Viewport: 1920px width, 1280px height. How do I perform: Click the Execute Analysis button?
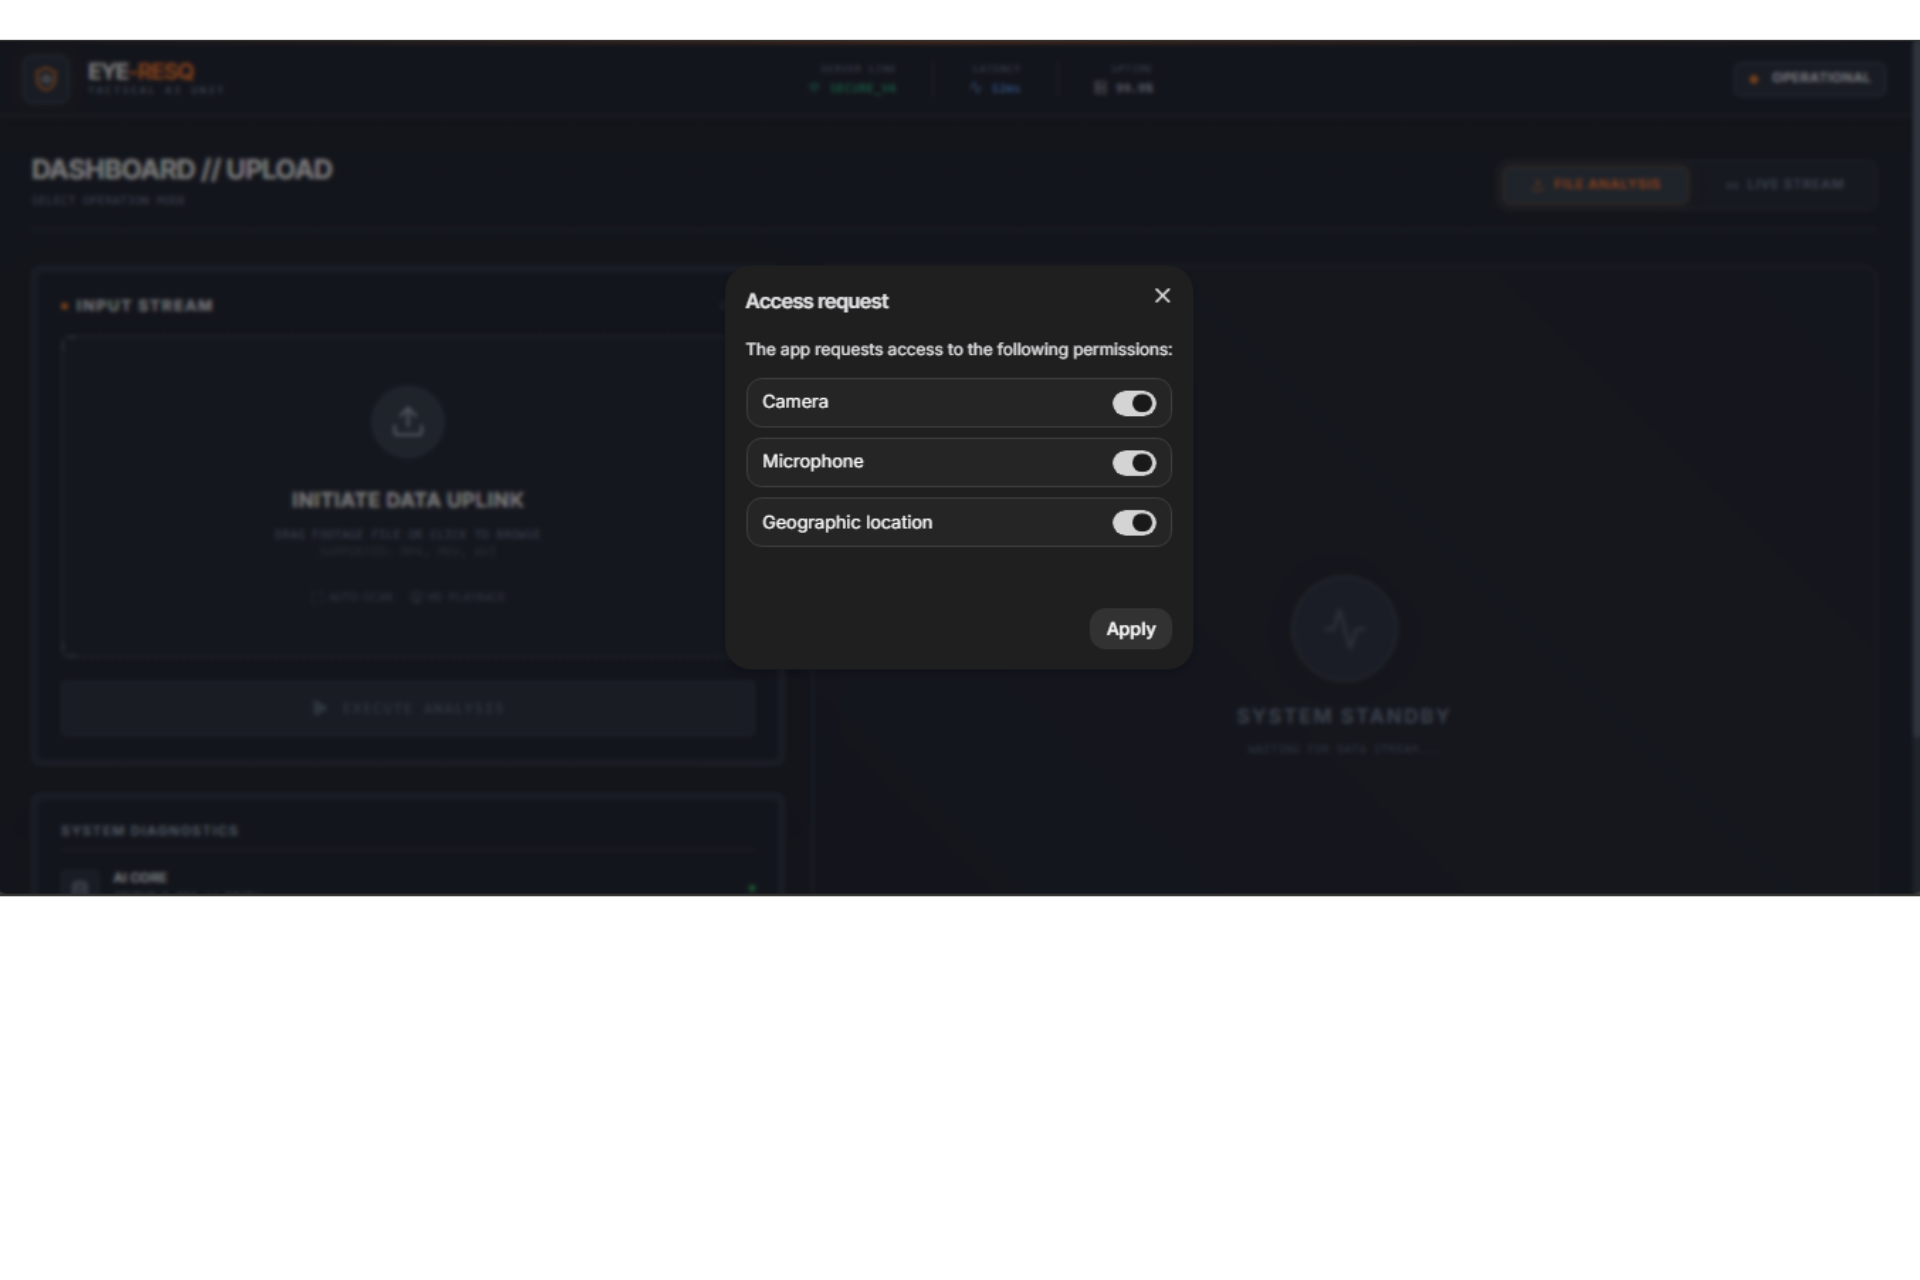click(407, 708)
